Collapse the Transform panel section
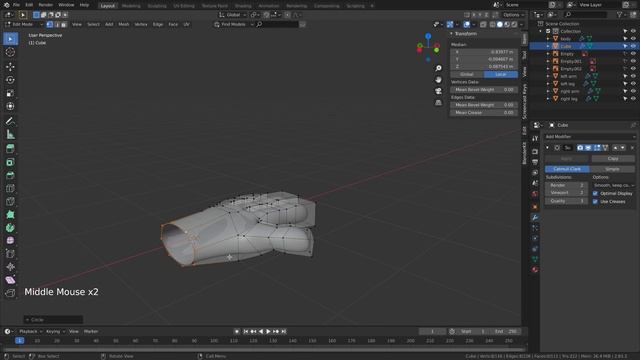The height and width of the screenshot is (360, 640). click(451, 34)
